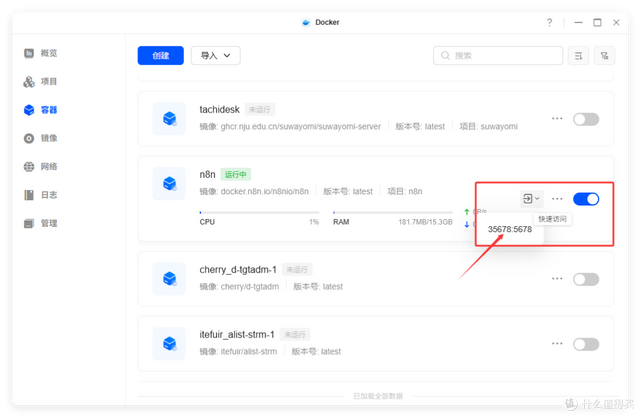Open the itefuir_alist-strm-1 container name
This screenshot has width=640, height=417.
click(x=237, y=335)
